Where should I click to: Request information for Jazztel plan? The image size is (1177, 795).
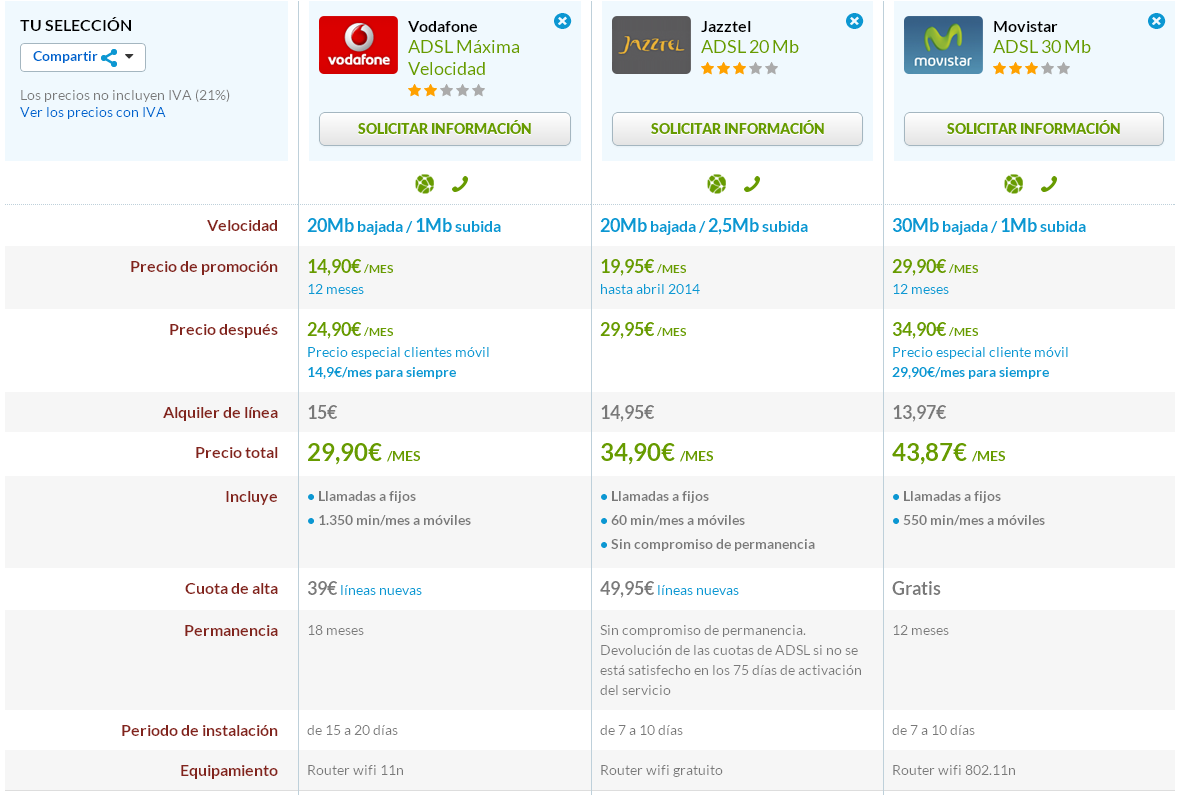click(737, 129)
